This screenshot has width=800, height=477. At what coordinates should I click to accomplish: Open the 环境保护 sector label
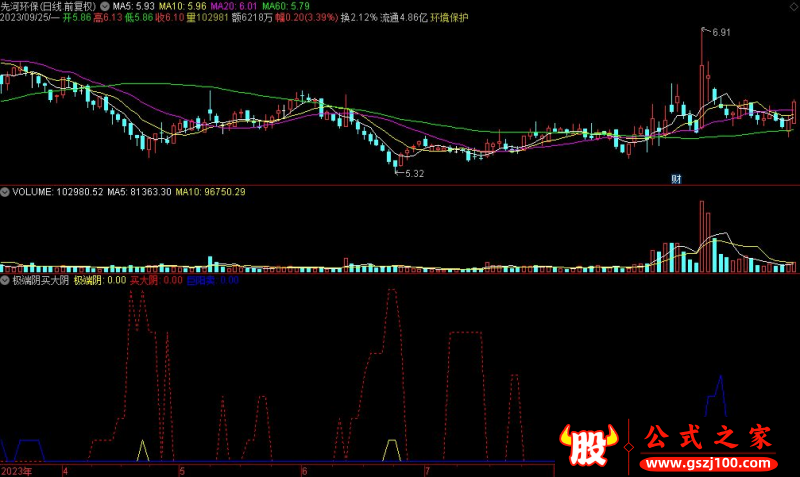coord(449,18)
